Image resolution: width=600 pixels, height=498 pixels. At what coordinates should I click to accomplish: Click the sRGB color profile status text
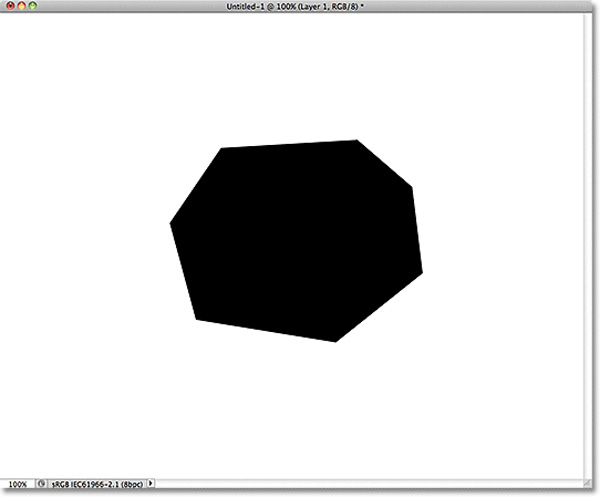(x=97, y=482)
